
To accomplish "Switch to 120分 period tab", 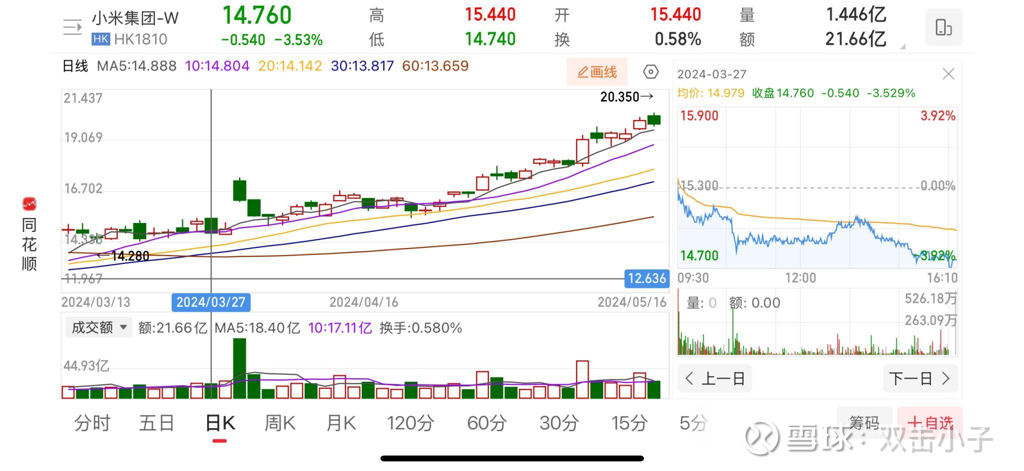I will pyautogui.click(x=410, y=423).
